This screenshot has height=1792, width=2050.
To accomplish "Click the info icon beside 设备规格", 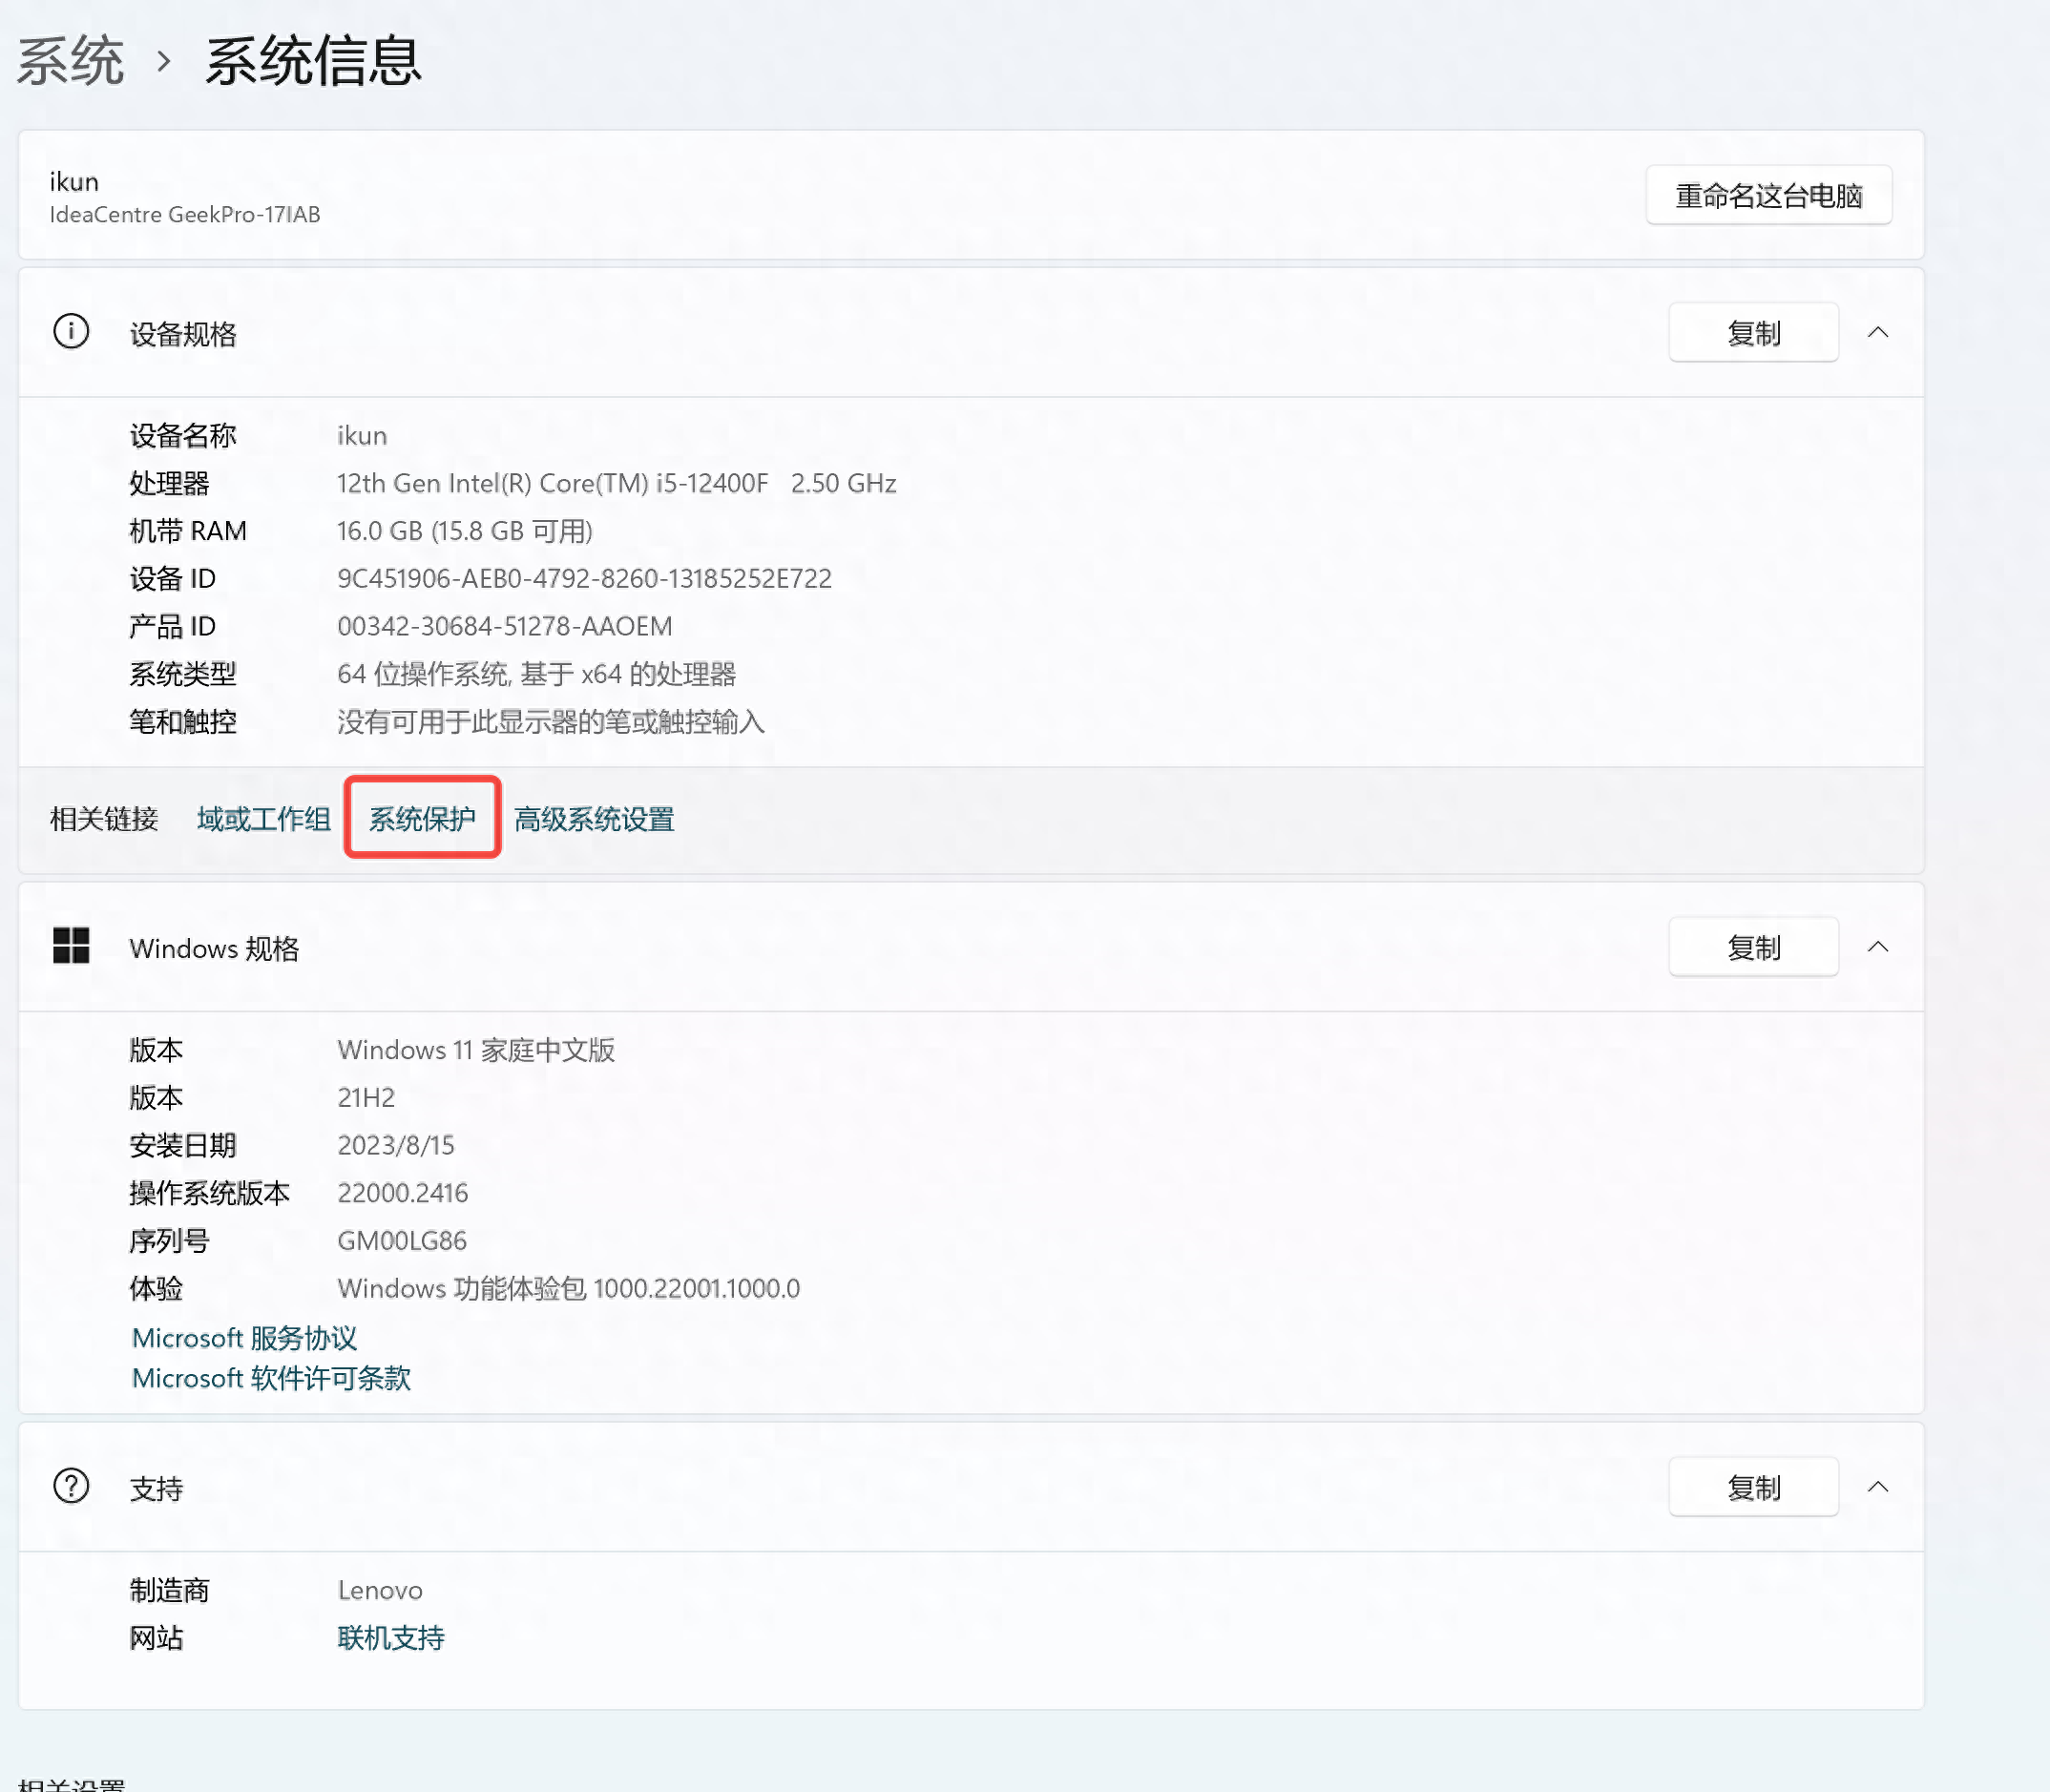I will [71, 332].
